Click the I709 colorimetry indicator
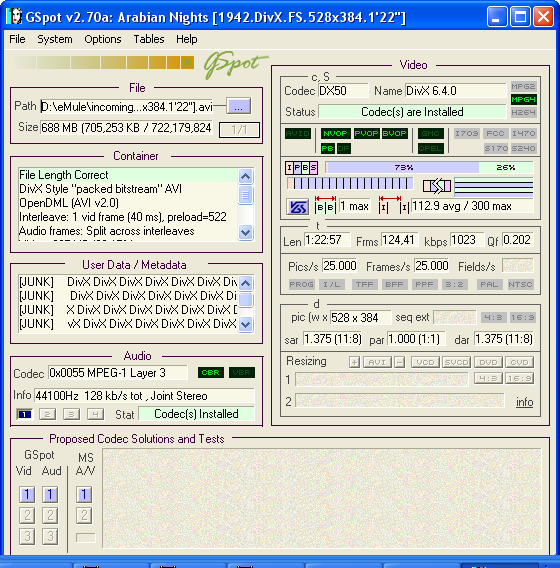The image size is (560, 568). 467,133
